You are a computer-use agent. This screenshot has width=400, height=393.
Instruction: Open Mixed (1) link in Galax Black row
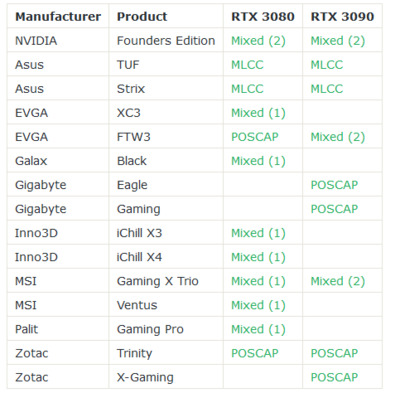258,161
